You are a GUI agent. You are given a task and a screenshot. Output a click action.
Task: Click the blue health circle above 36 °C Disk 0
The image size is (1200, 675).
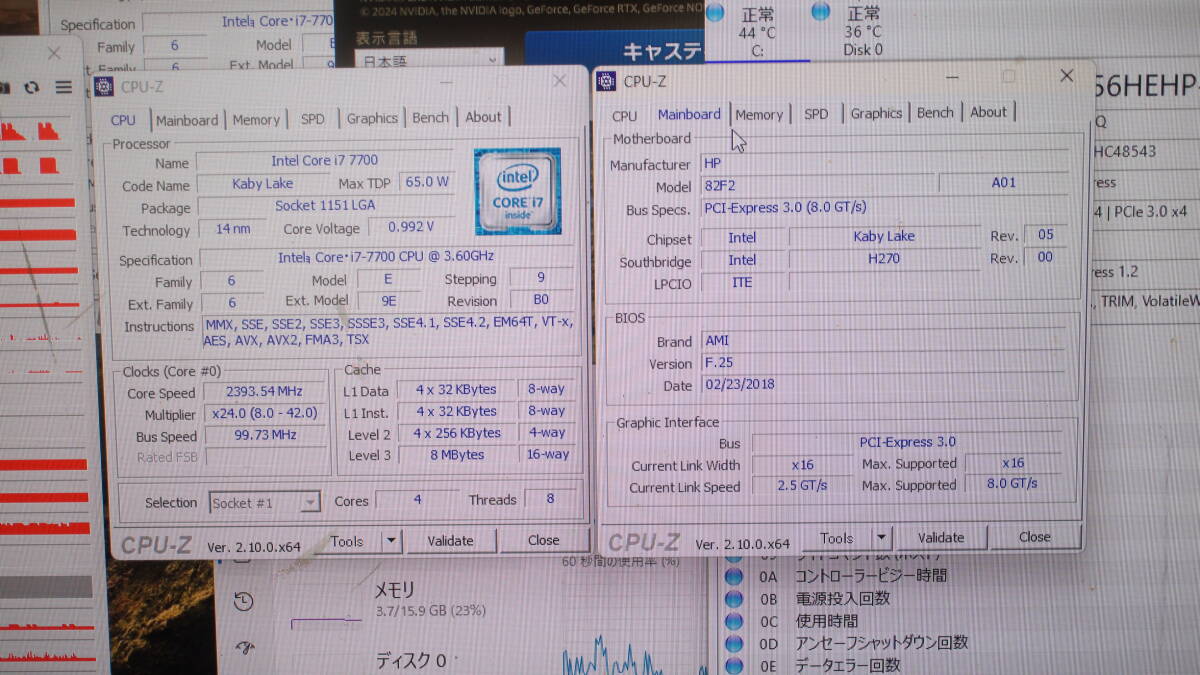coord(821,11)
